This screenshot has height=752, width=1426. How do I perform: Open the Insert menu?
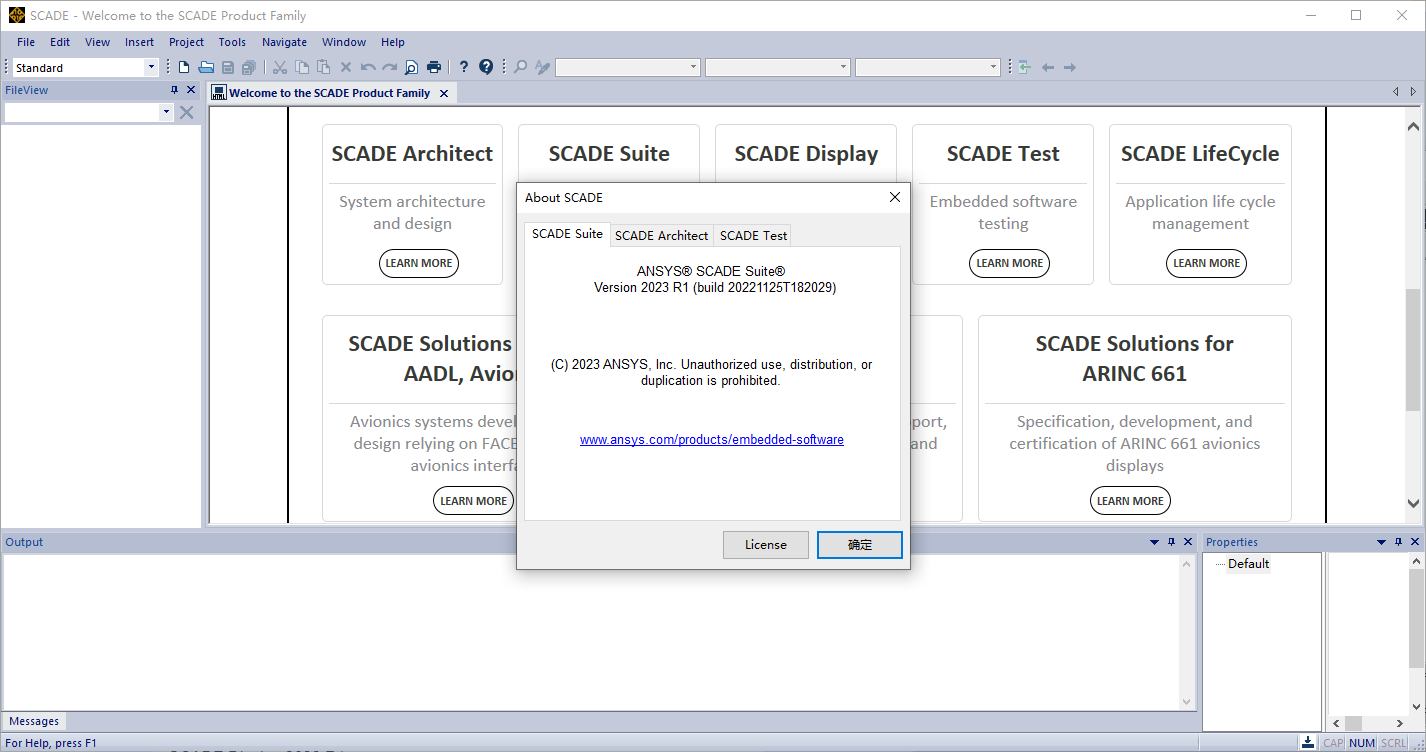click(139, 42)
